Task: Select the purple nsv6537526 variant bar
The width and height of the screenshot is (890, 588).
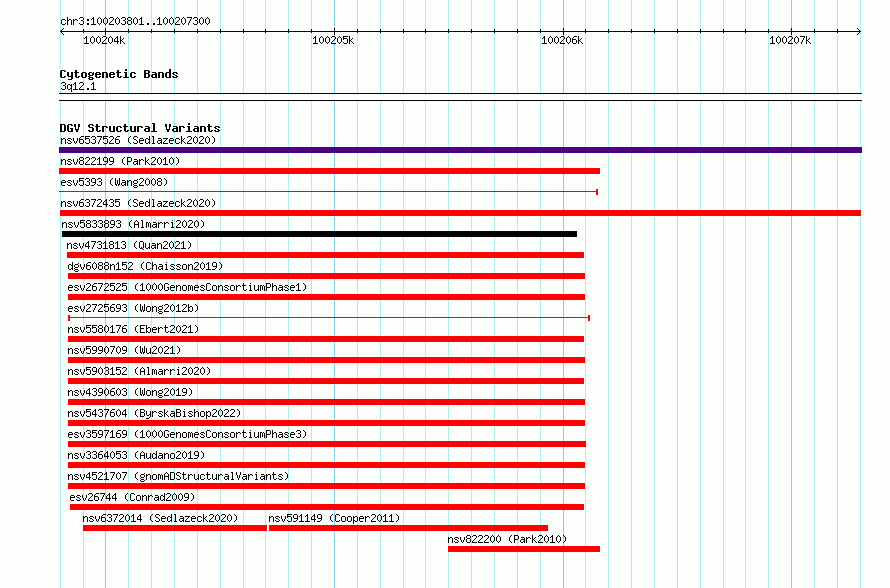Action: [460, 150]
